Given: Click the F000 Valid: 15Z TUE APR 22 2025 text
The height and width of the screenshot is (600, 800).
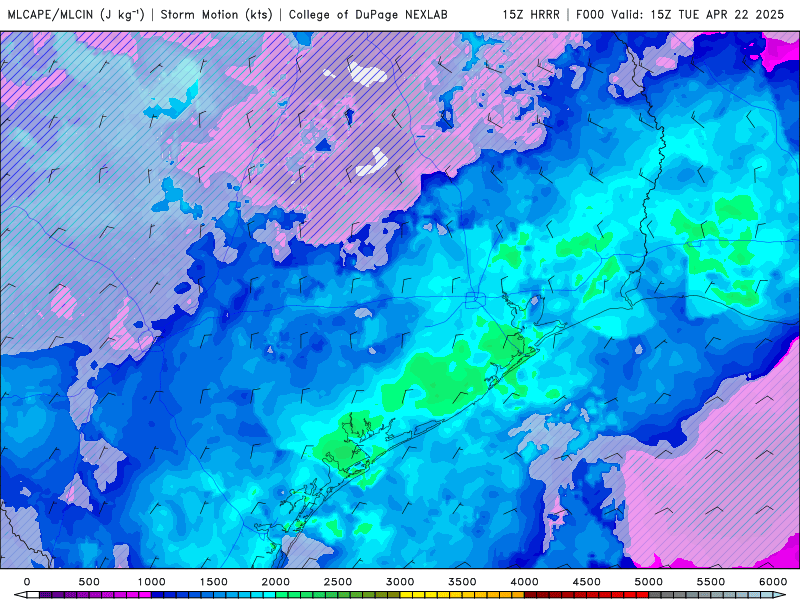Looking at the screenshot, I should point(680,14).
